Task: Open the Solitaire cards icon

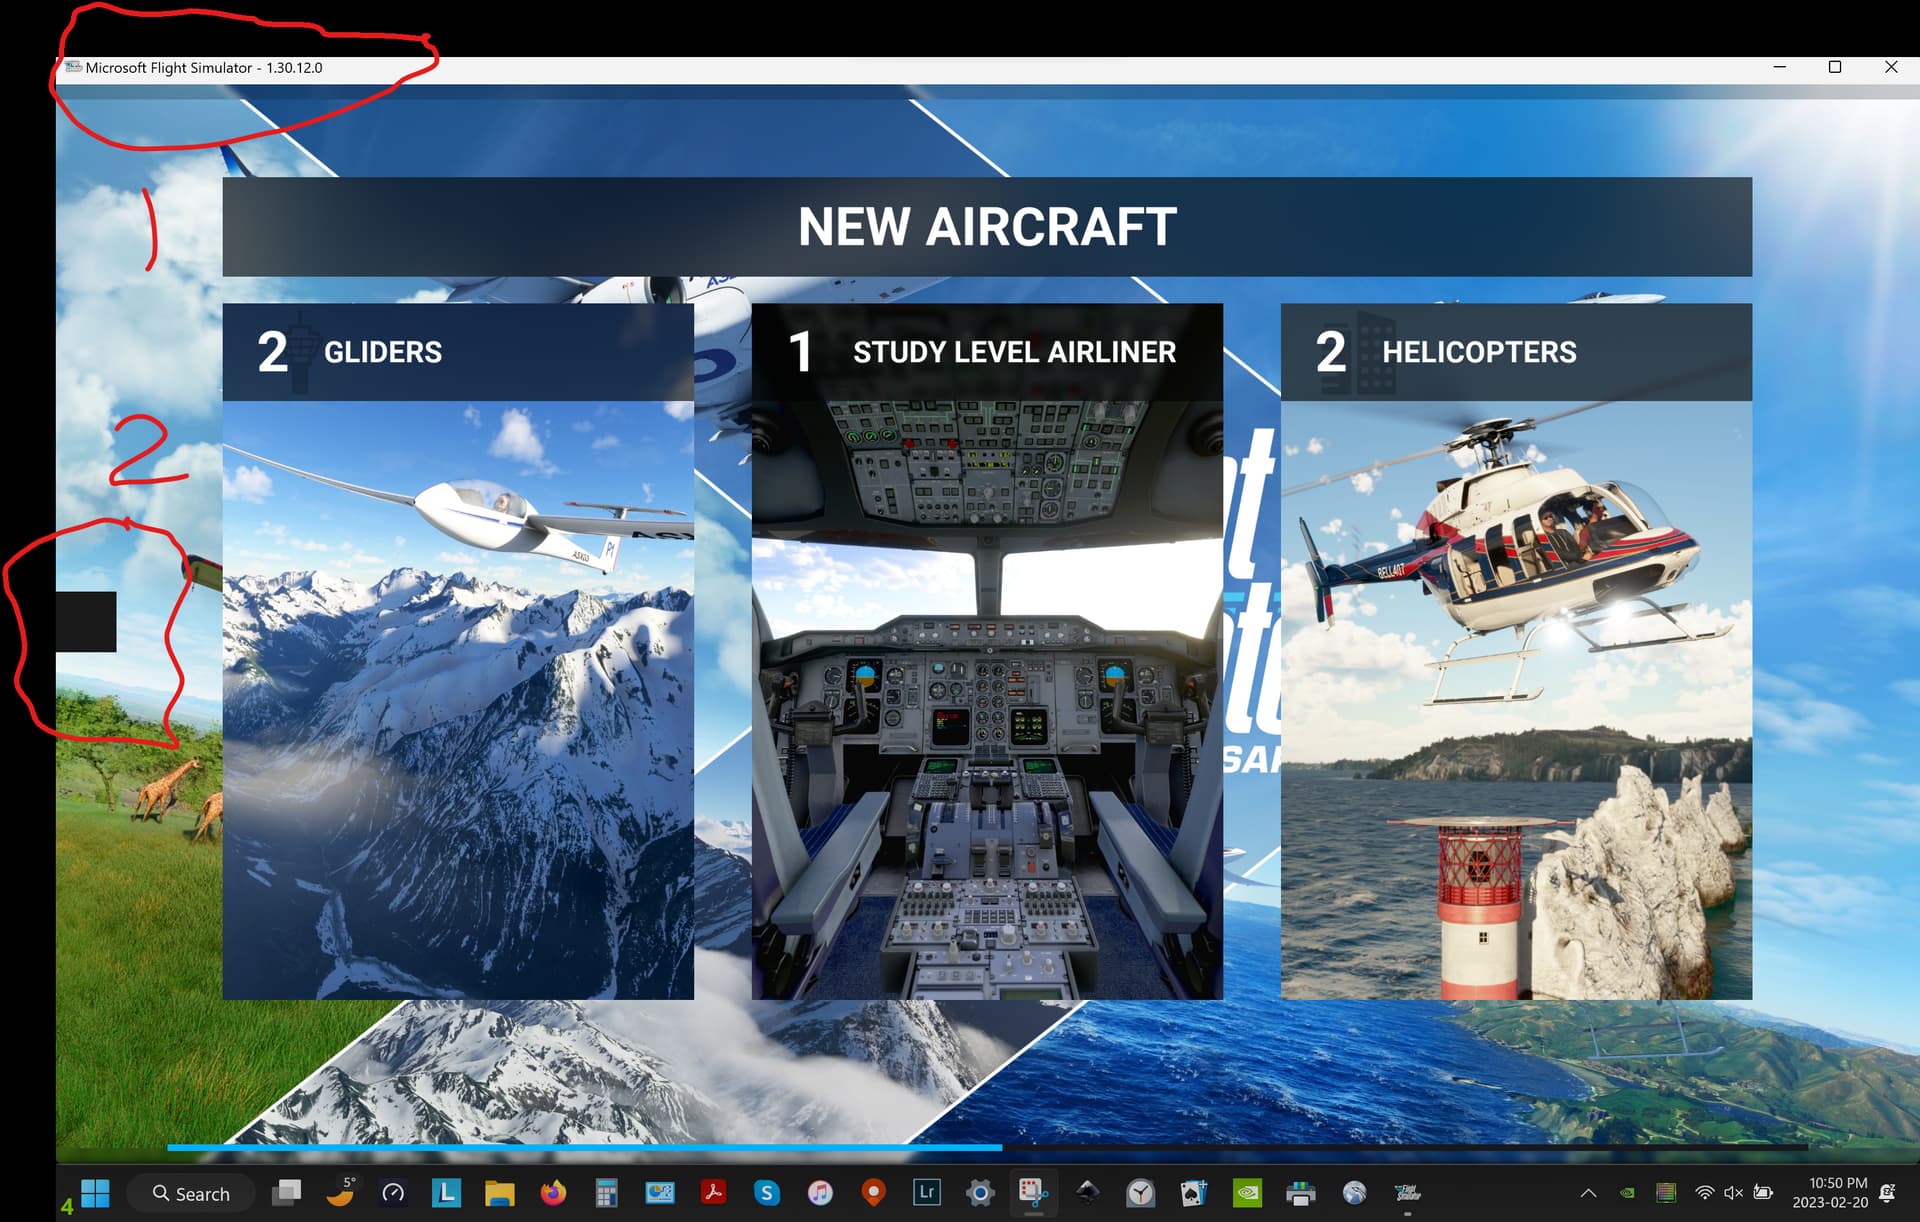Action: point(1194,1193)
